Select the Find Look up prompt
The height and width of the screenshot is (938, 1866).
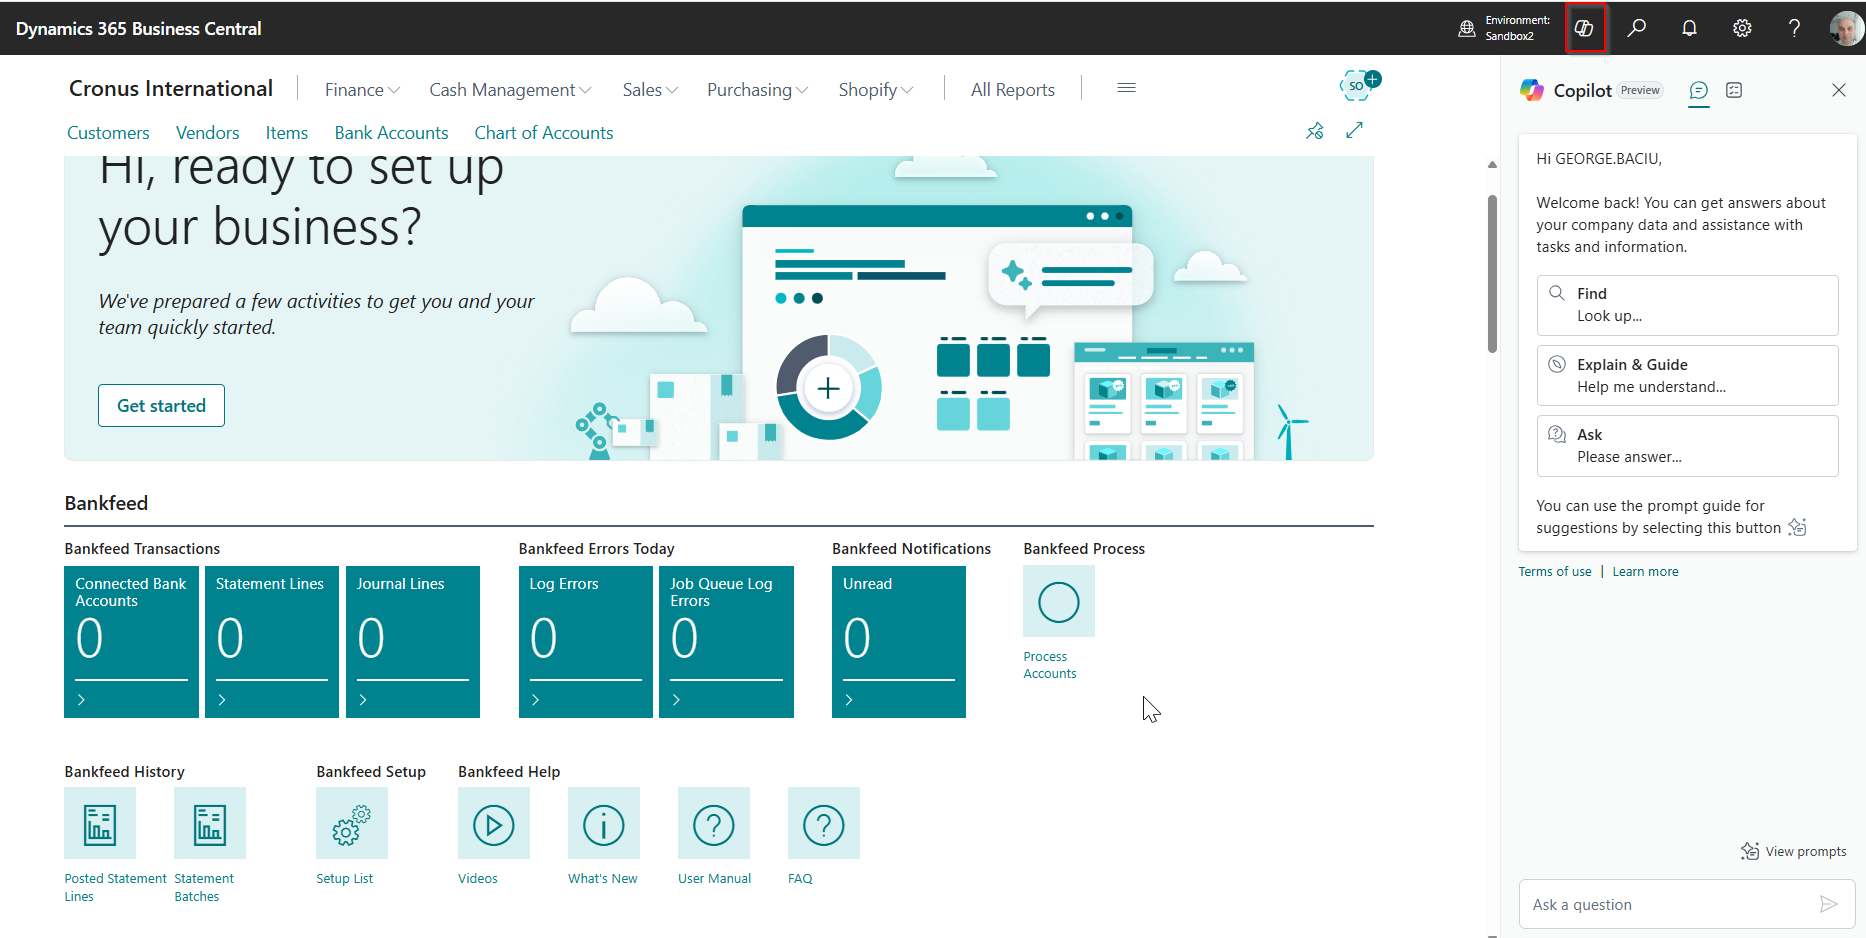tap(1687, 305)
